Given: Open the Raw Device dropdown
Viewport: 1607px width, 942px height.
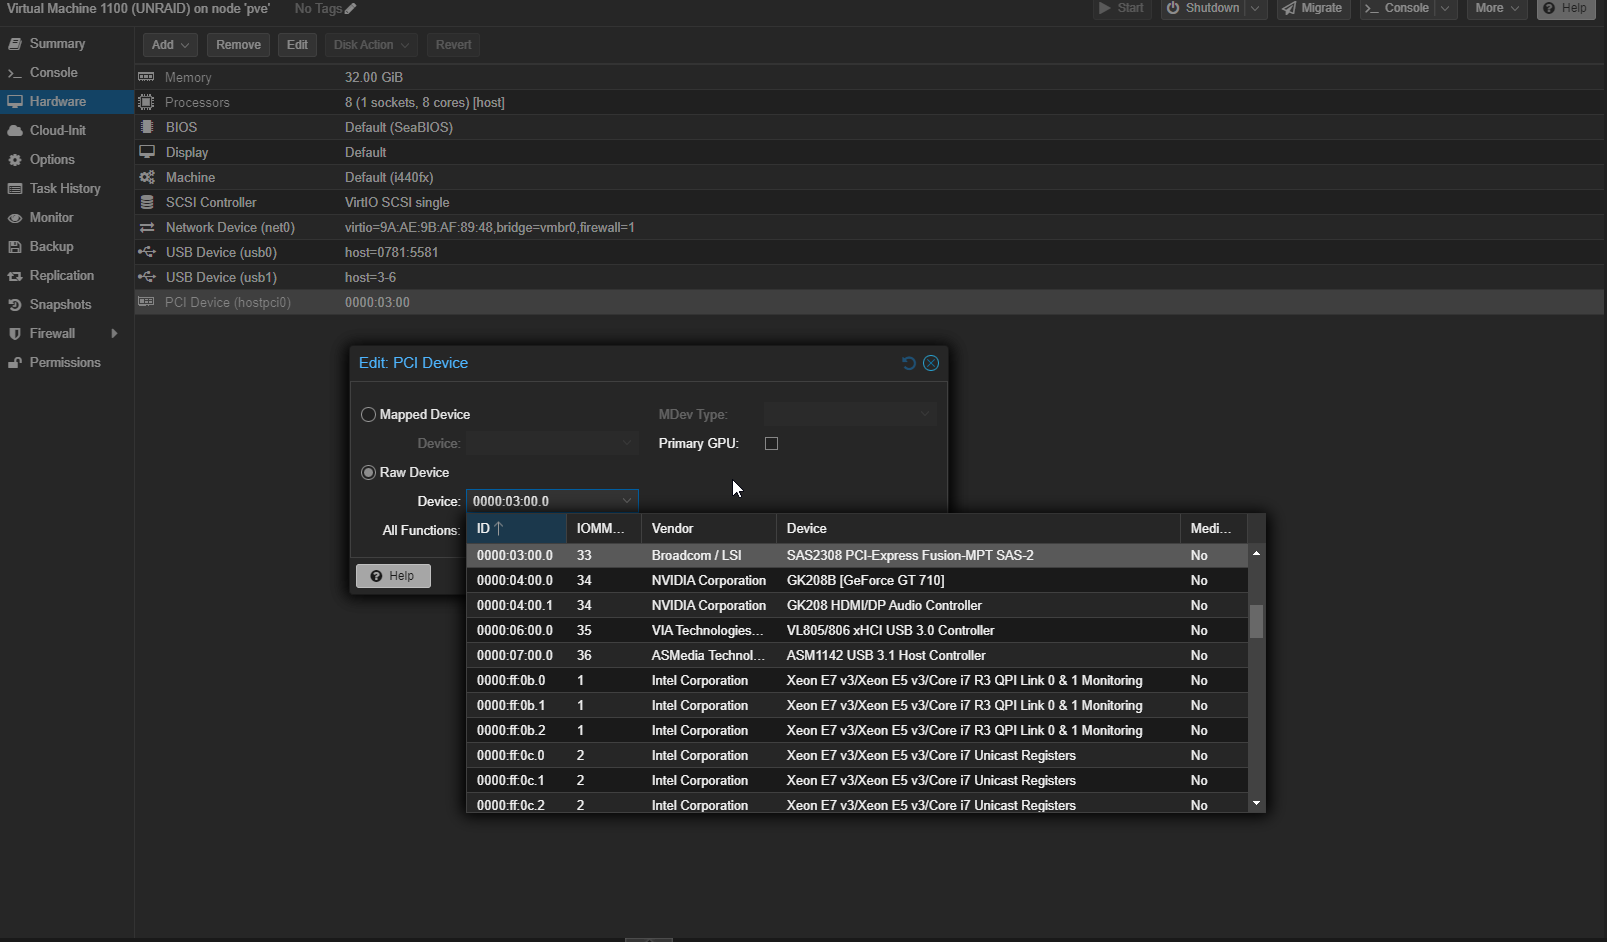Looking at the screenshot, I should pyautogui.click(x=626, y=501).
